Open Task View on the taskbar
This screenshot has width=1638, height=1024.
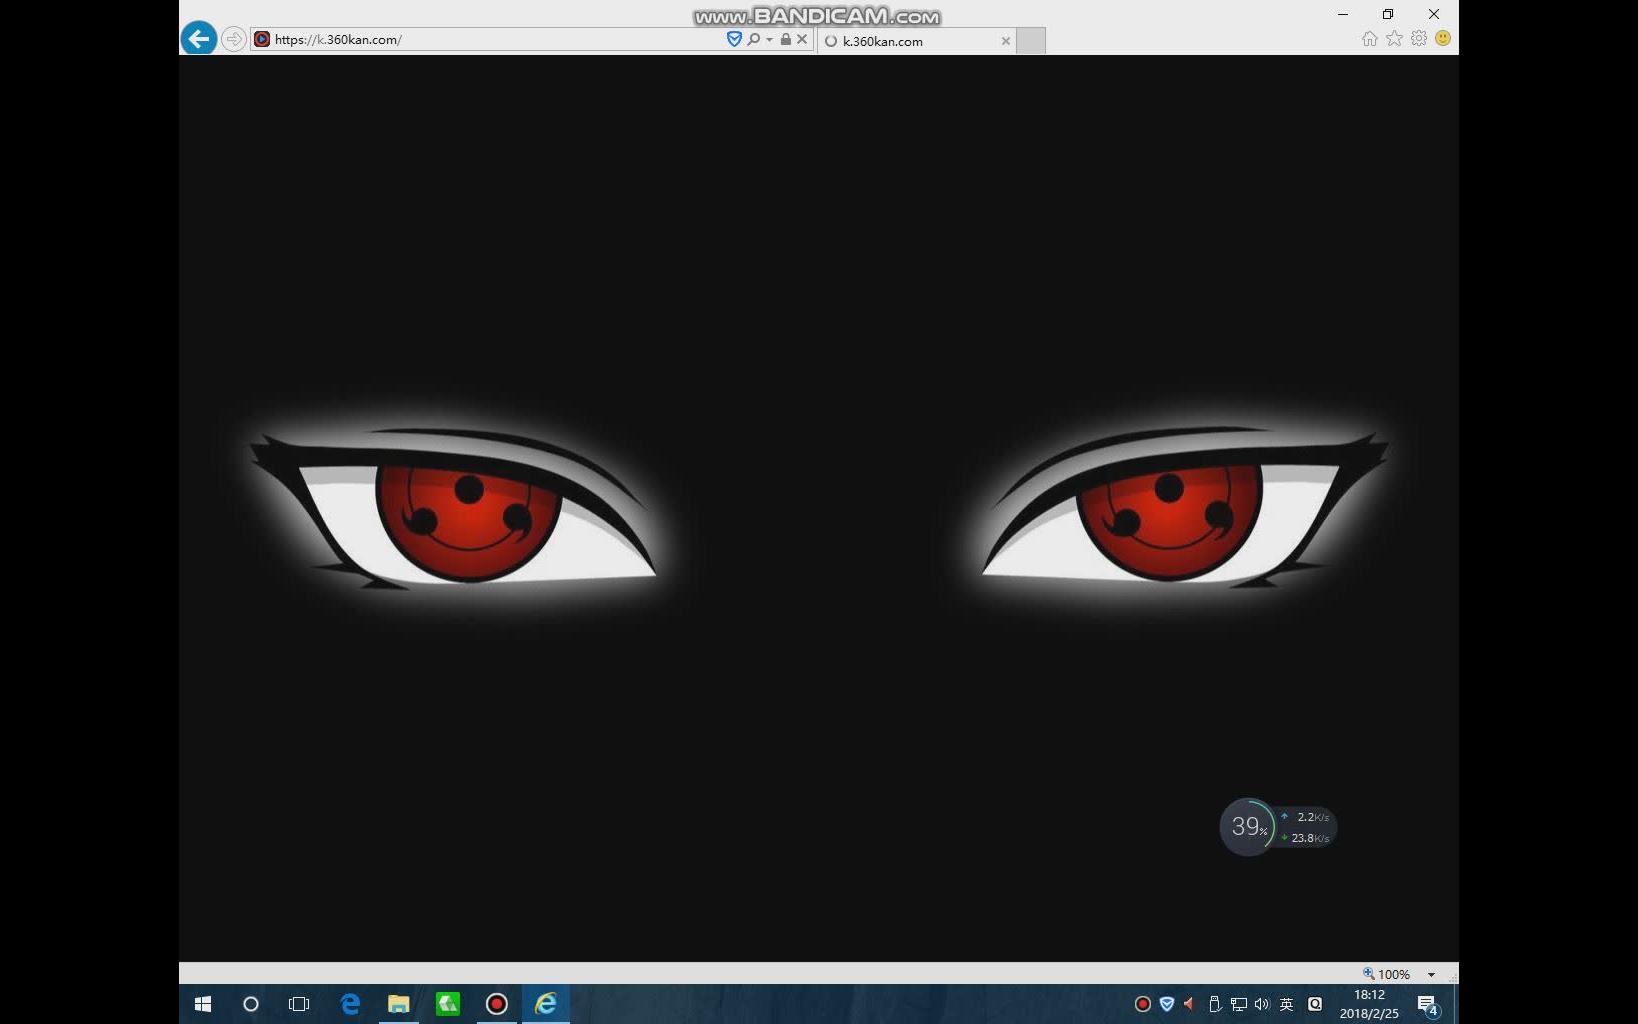click(299, 1004)
